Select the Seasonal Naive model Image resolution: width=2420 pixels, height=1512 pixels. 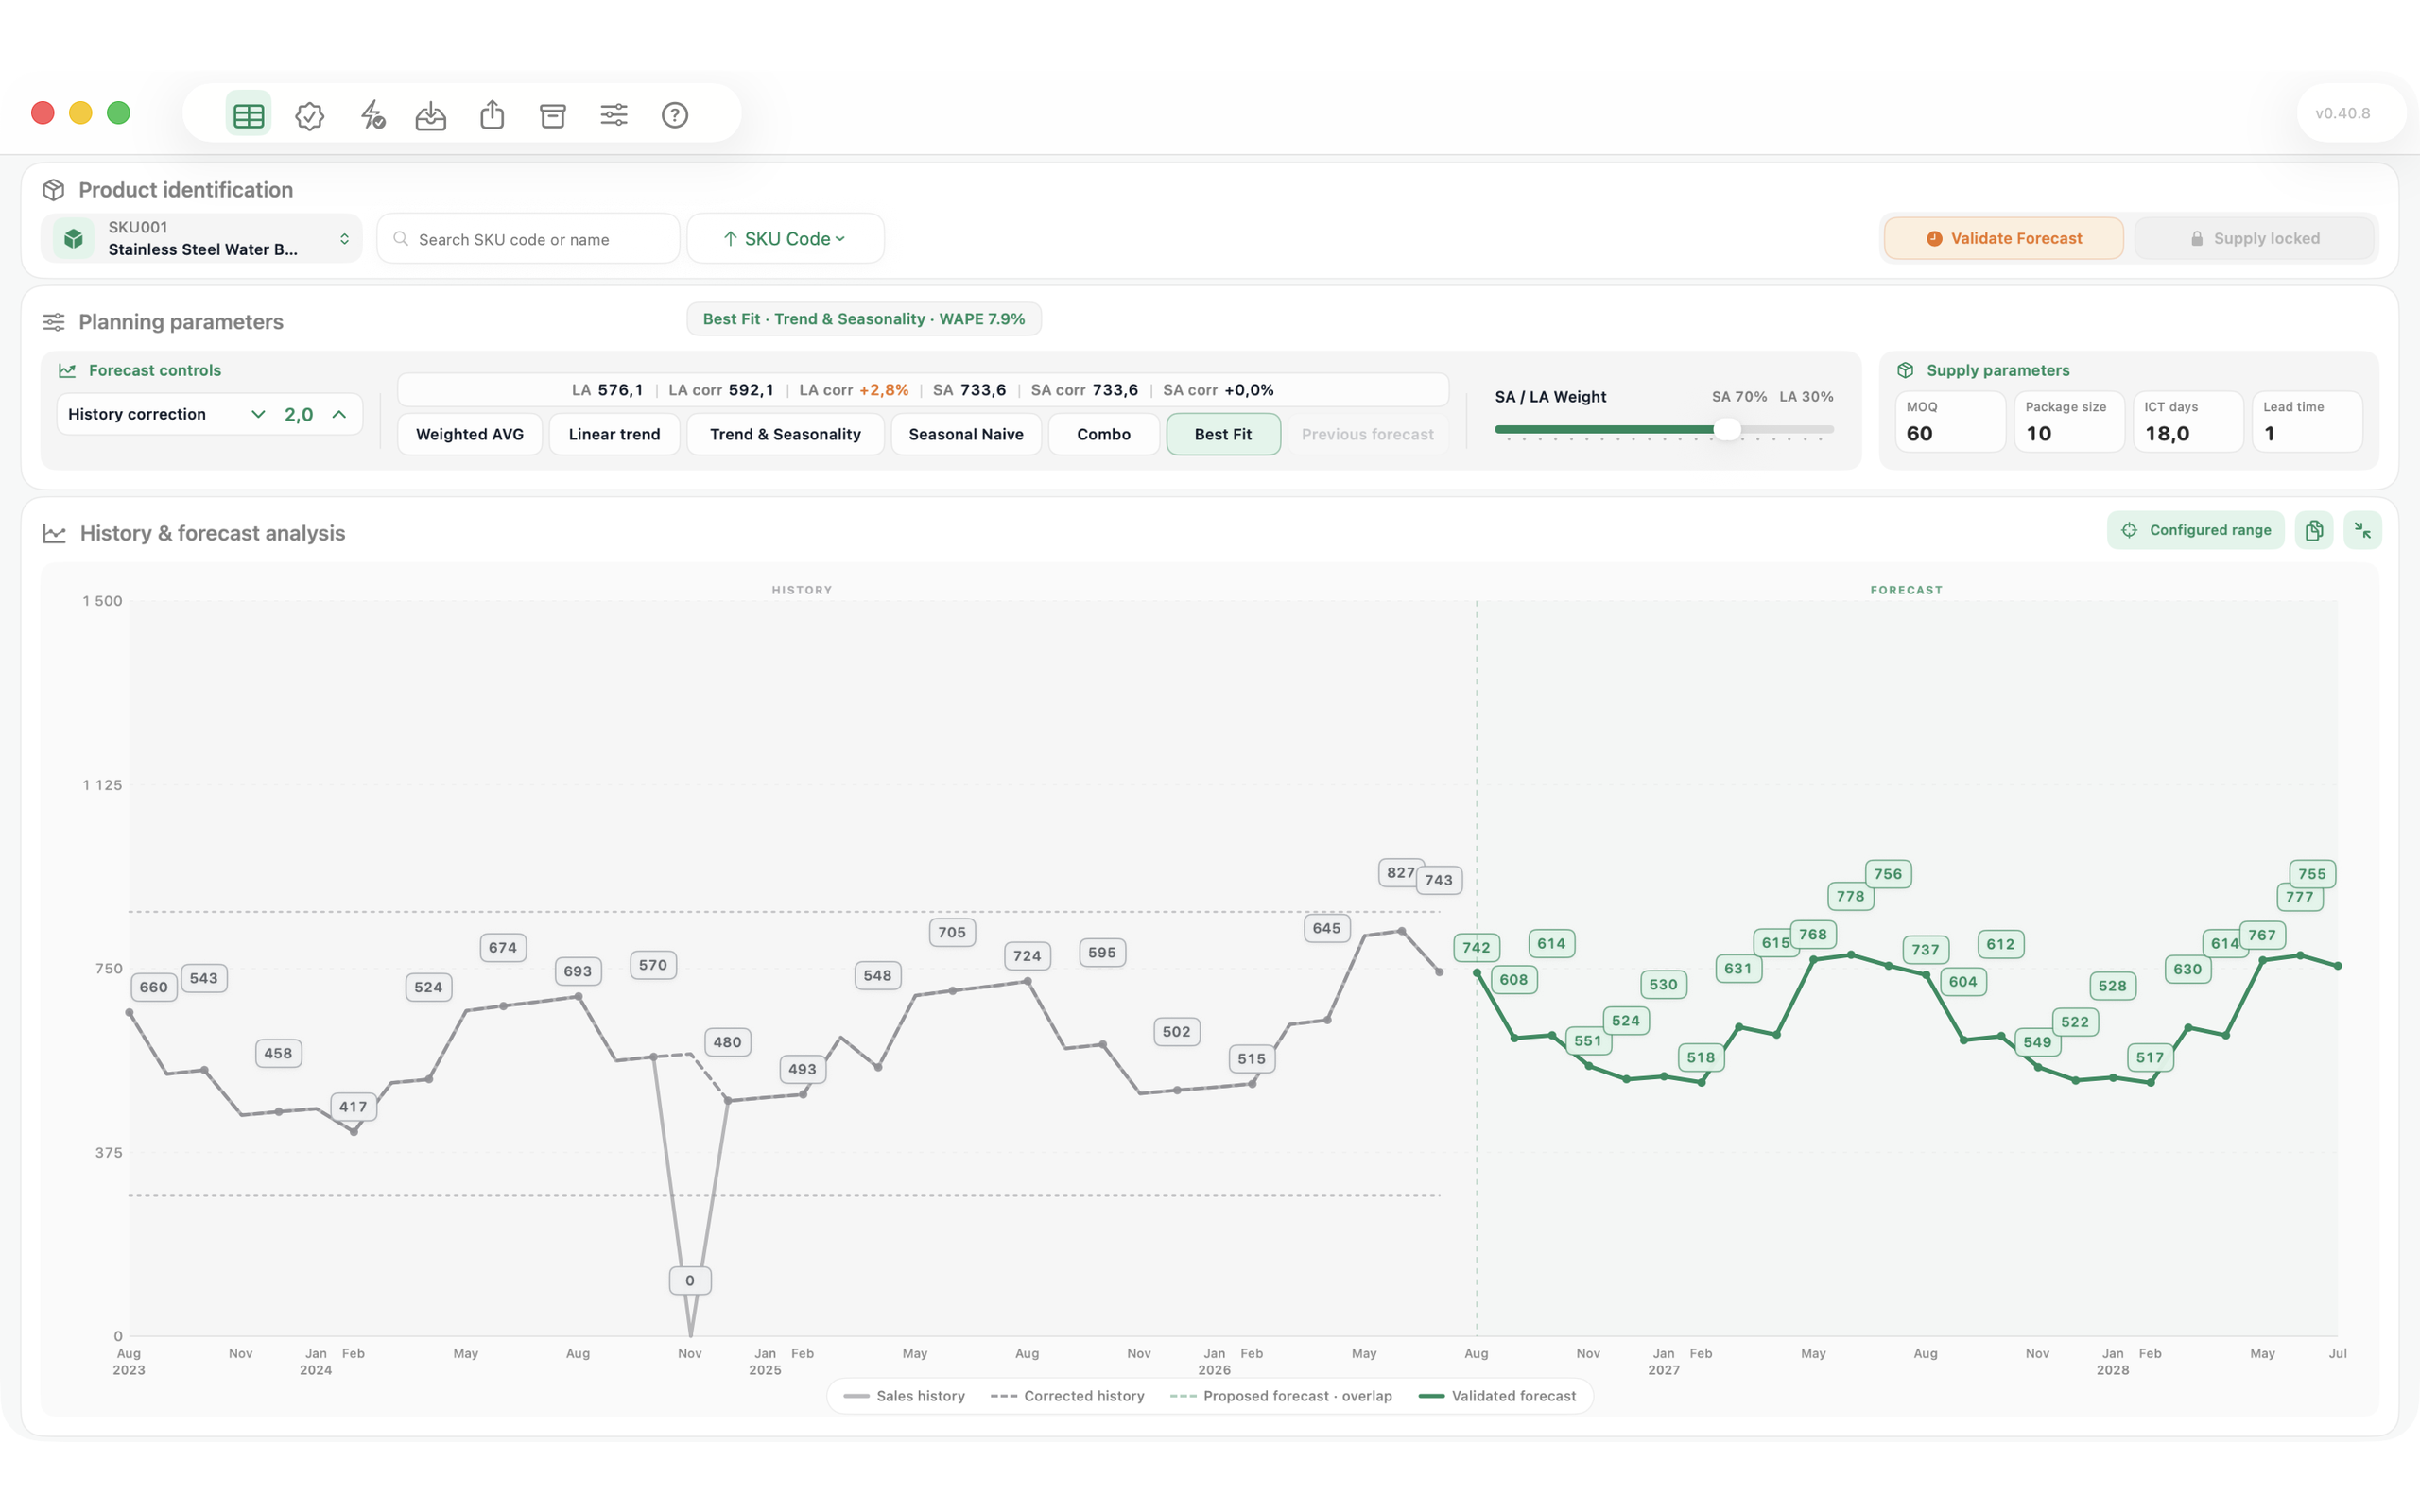click(x=966, y=434)
